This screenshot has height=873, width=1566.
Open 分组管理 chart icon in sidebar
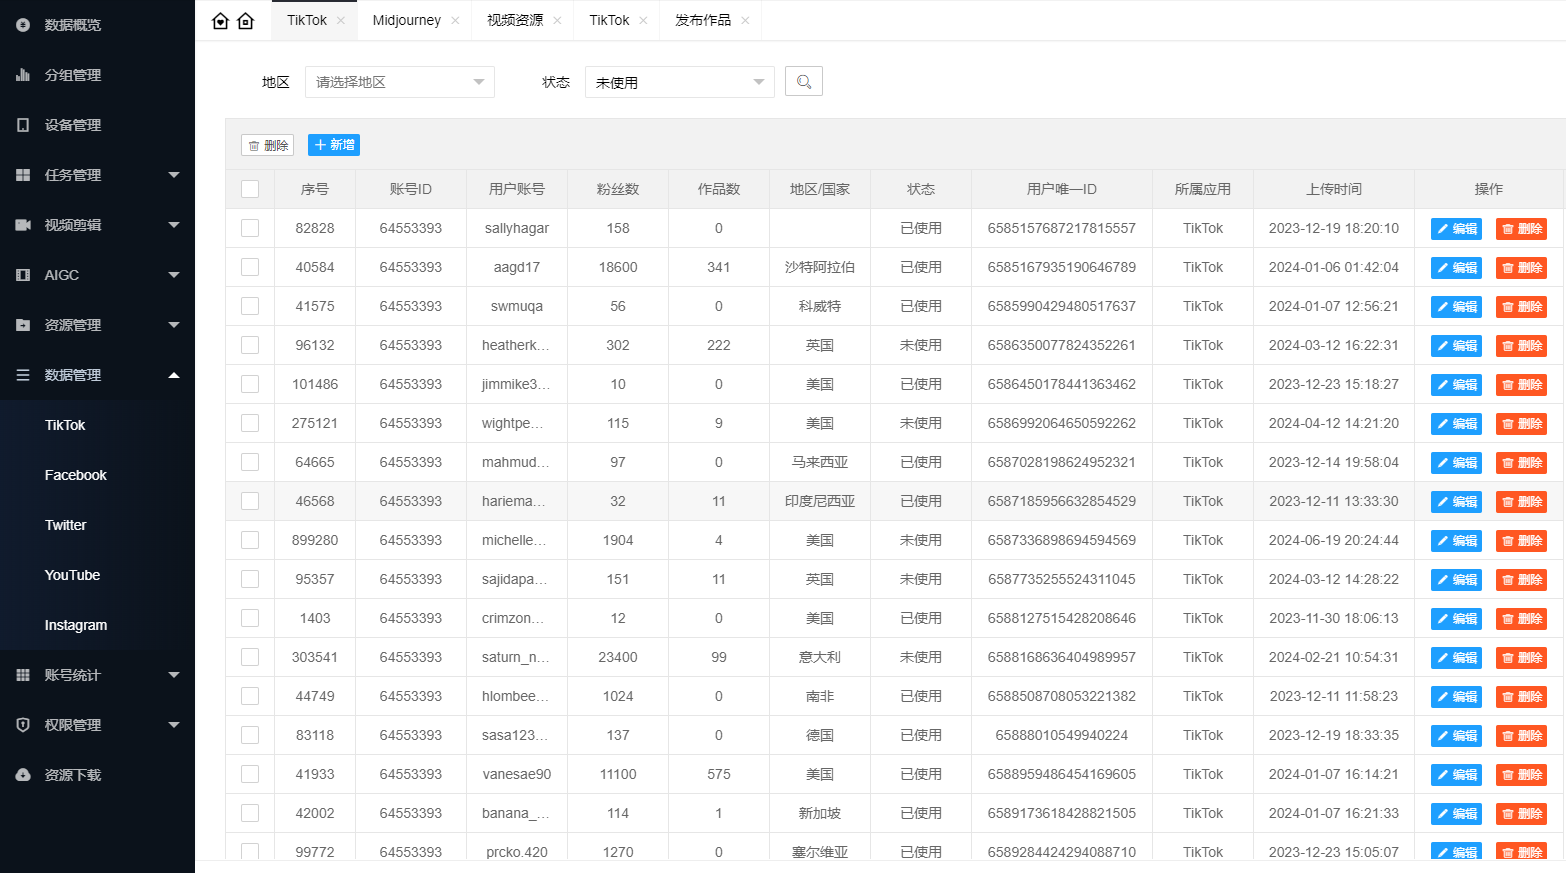point(23,75)
